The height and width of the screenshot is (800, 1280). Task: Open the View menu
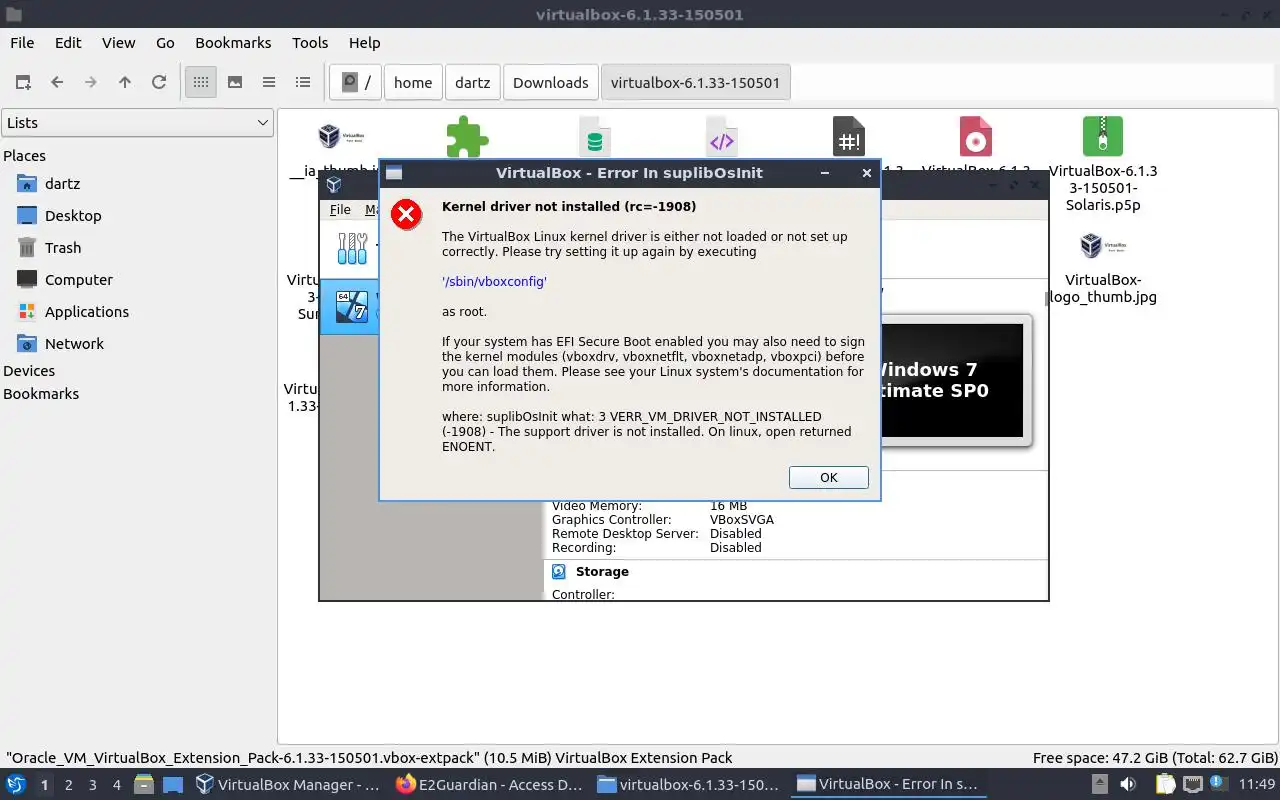118,43
